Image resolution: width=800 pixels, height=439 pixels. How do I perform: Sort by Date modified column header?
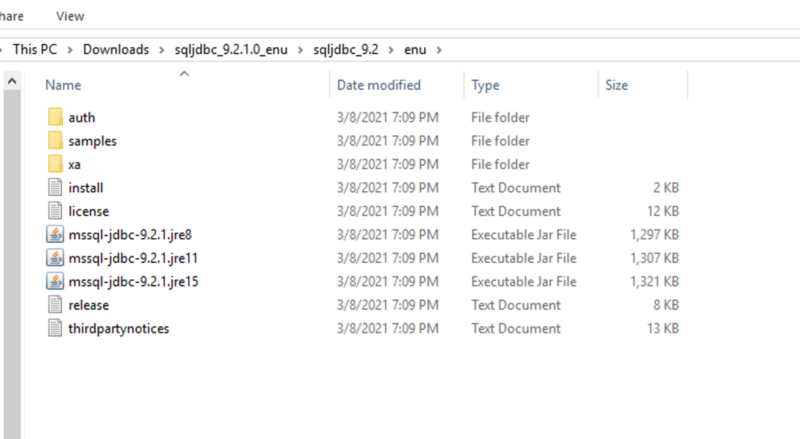coord(379,86)
